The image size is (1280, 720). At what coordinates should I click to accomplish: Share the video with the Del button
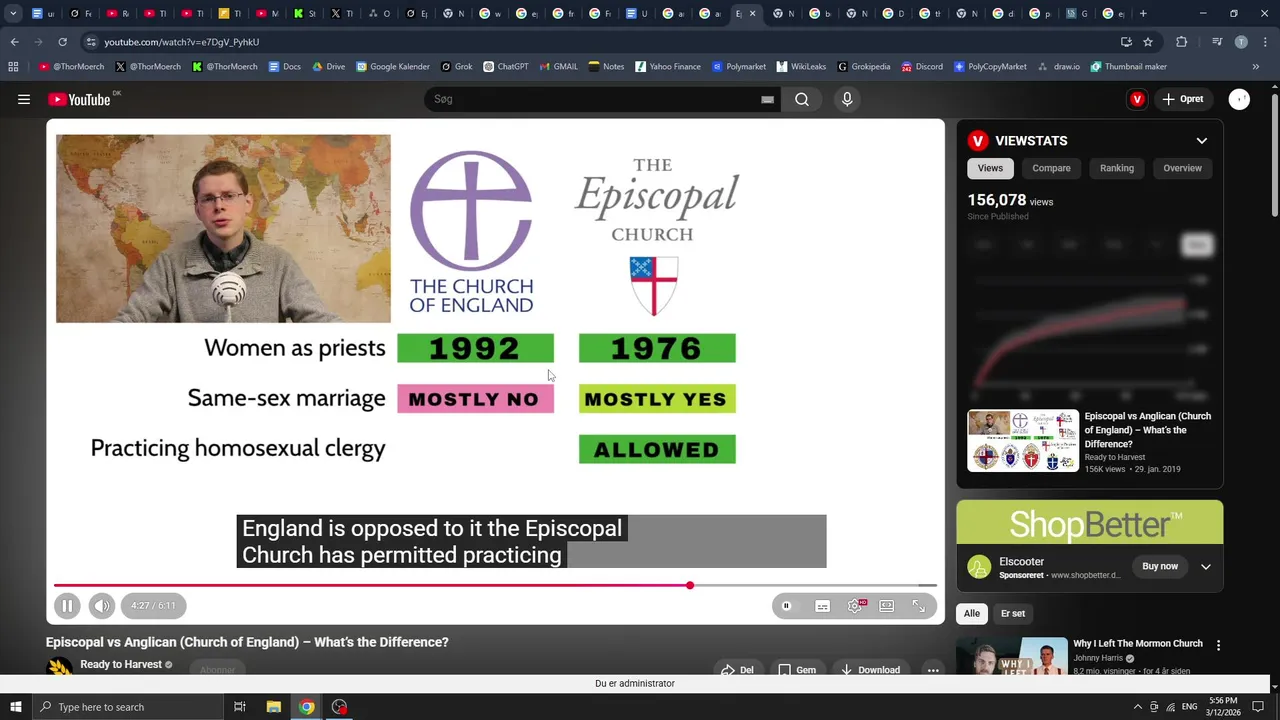click(x=737, y=670)
